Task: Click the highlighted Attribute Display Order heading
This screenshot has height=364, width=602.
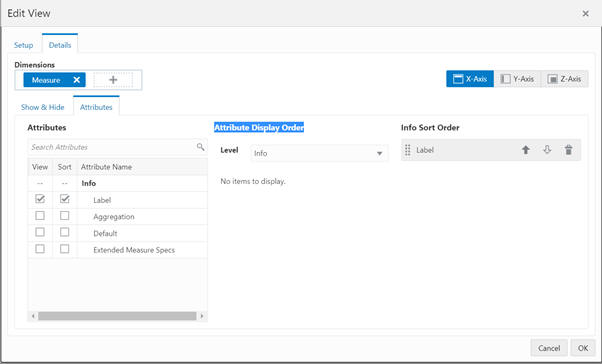Action: pos(259,127)
